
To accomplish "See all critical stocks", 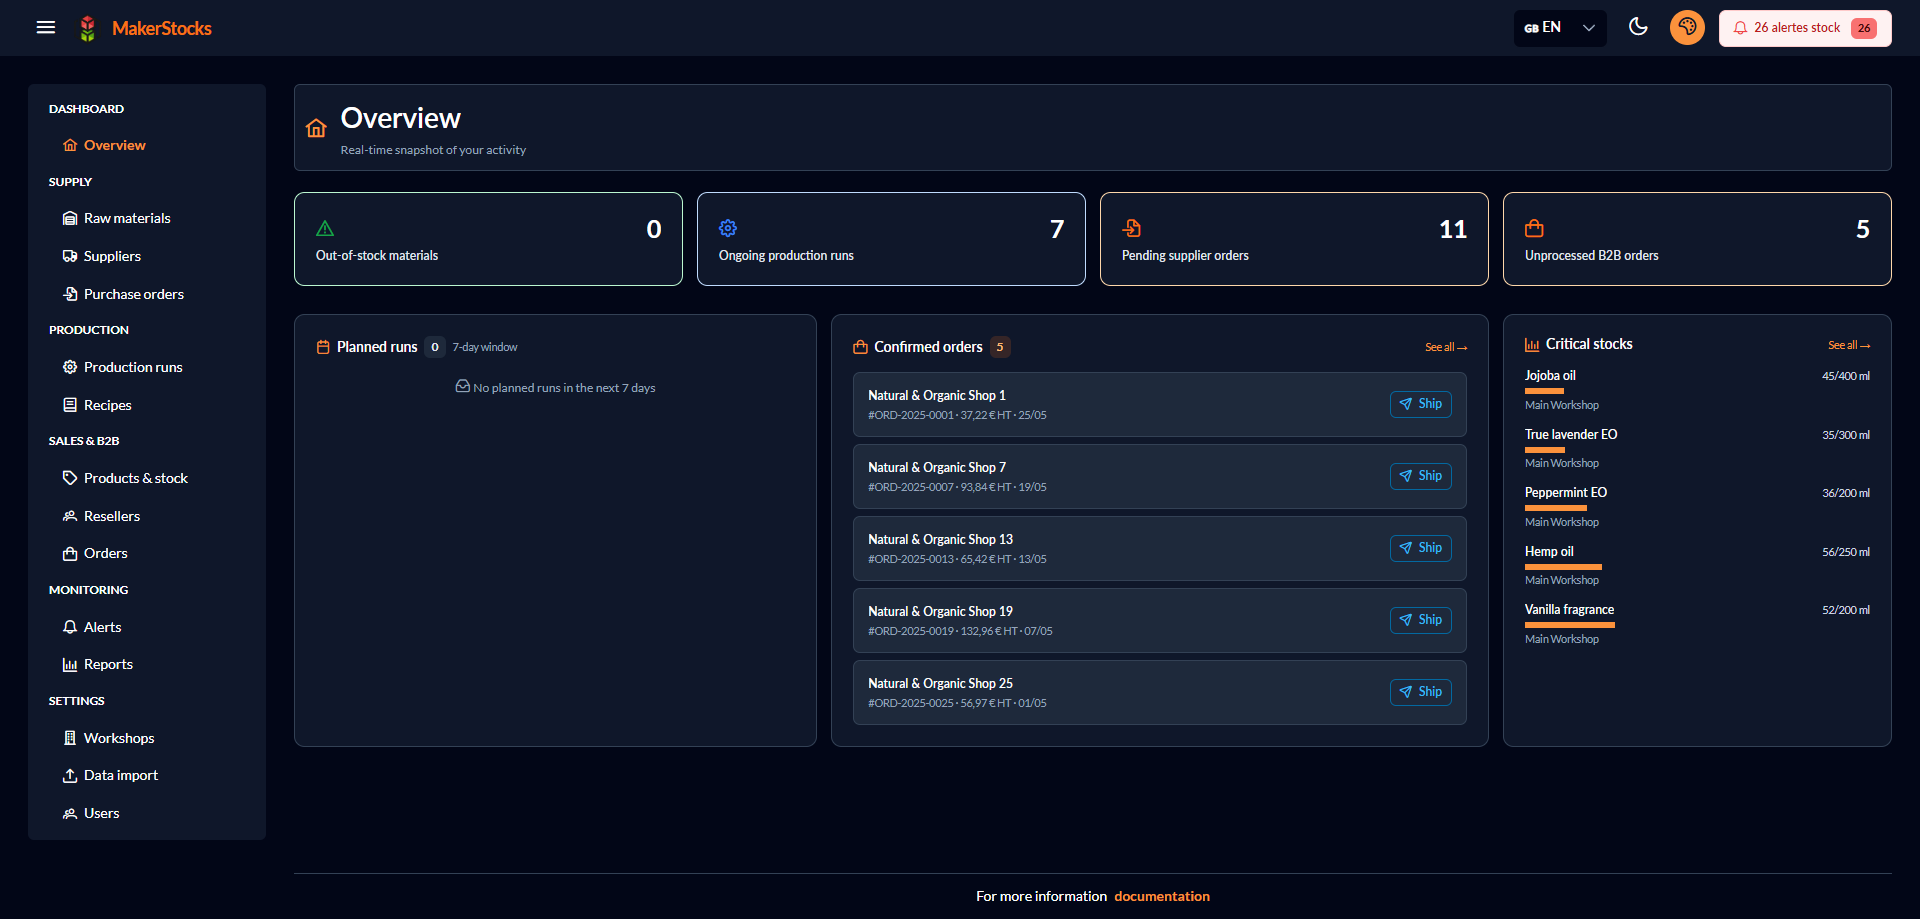I will pyautogui.click(x=1849, y=345).
